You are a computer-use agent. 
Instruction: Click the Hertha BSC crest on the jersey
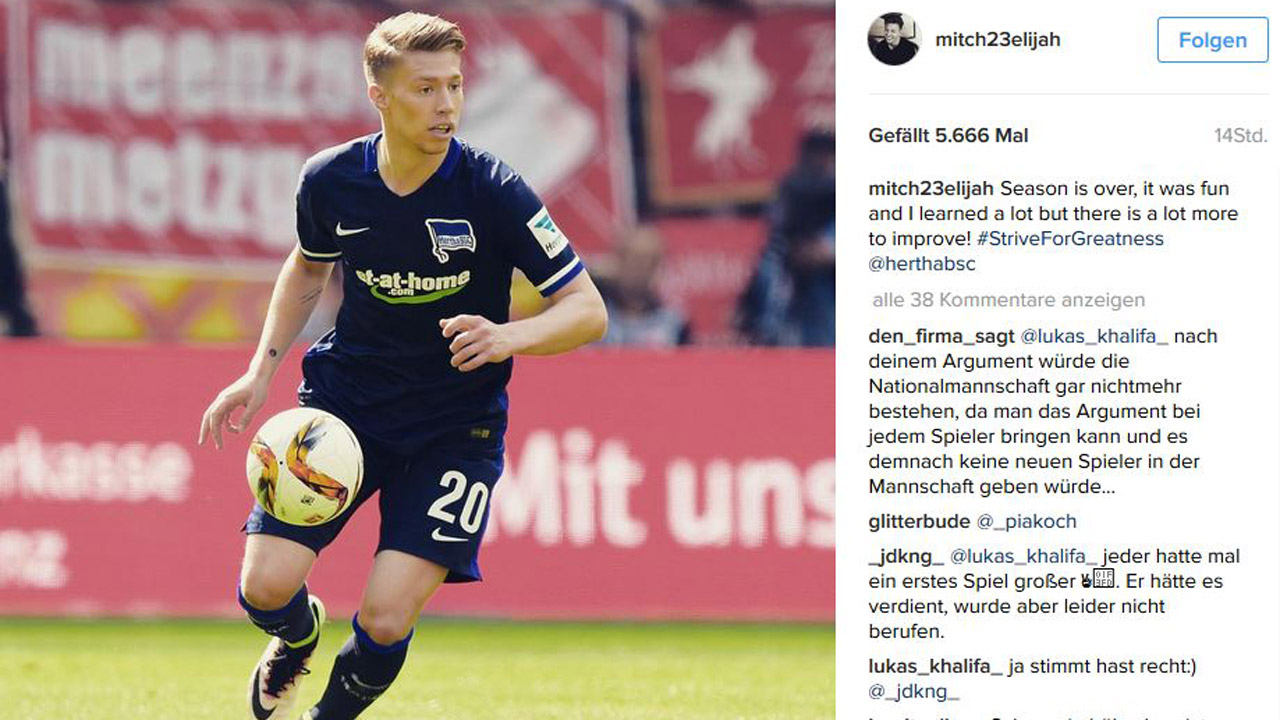(450, 240)
